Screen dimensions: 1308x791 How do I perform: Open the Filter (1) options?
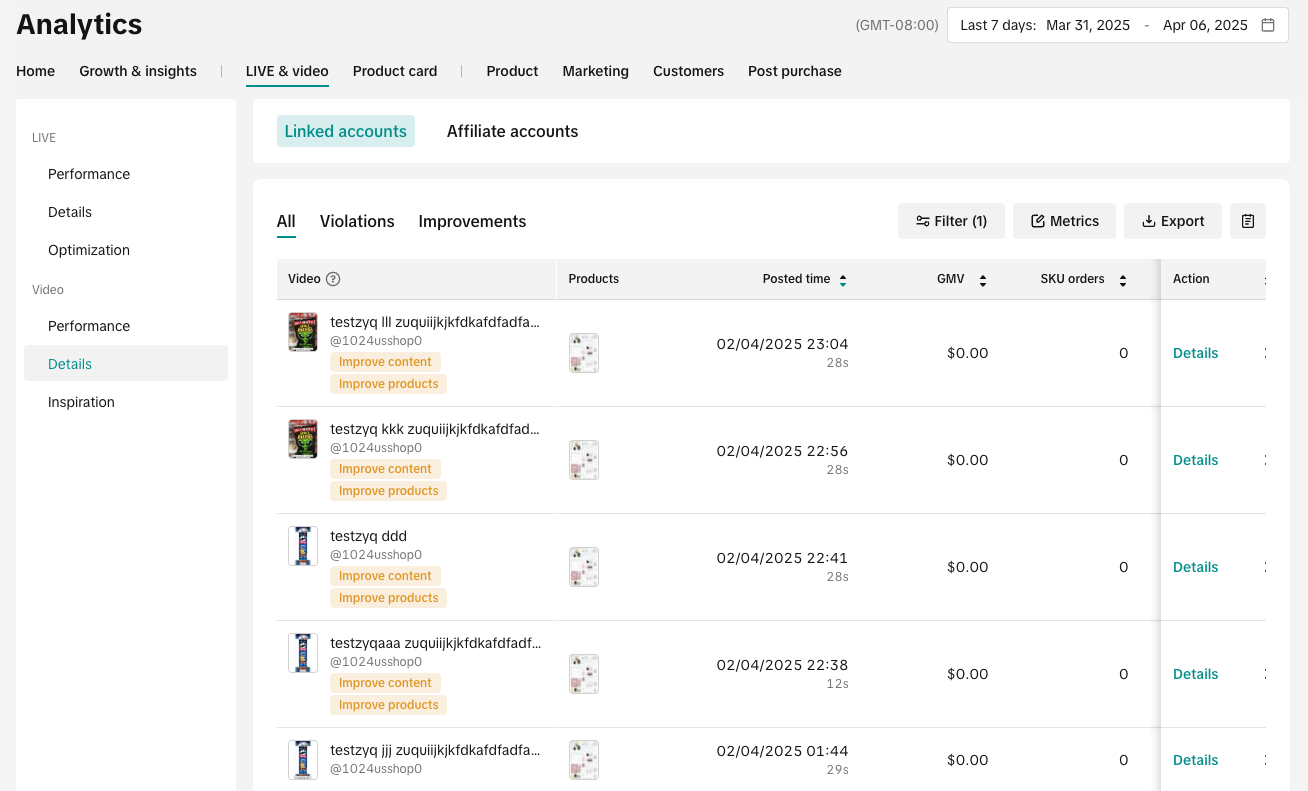(x=951, y=221)
